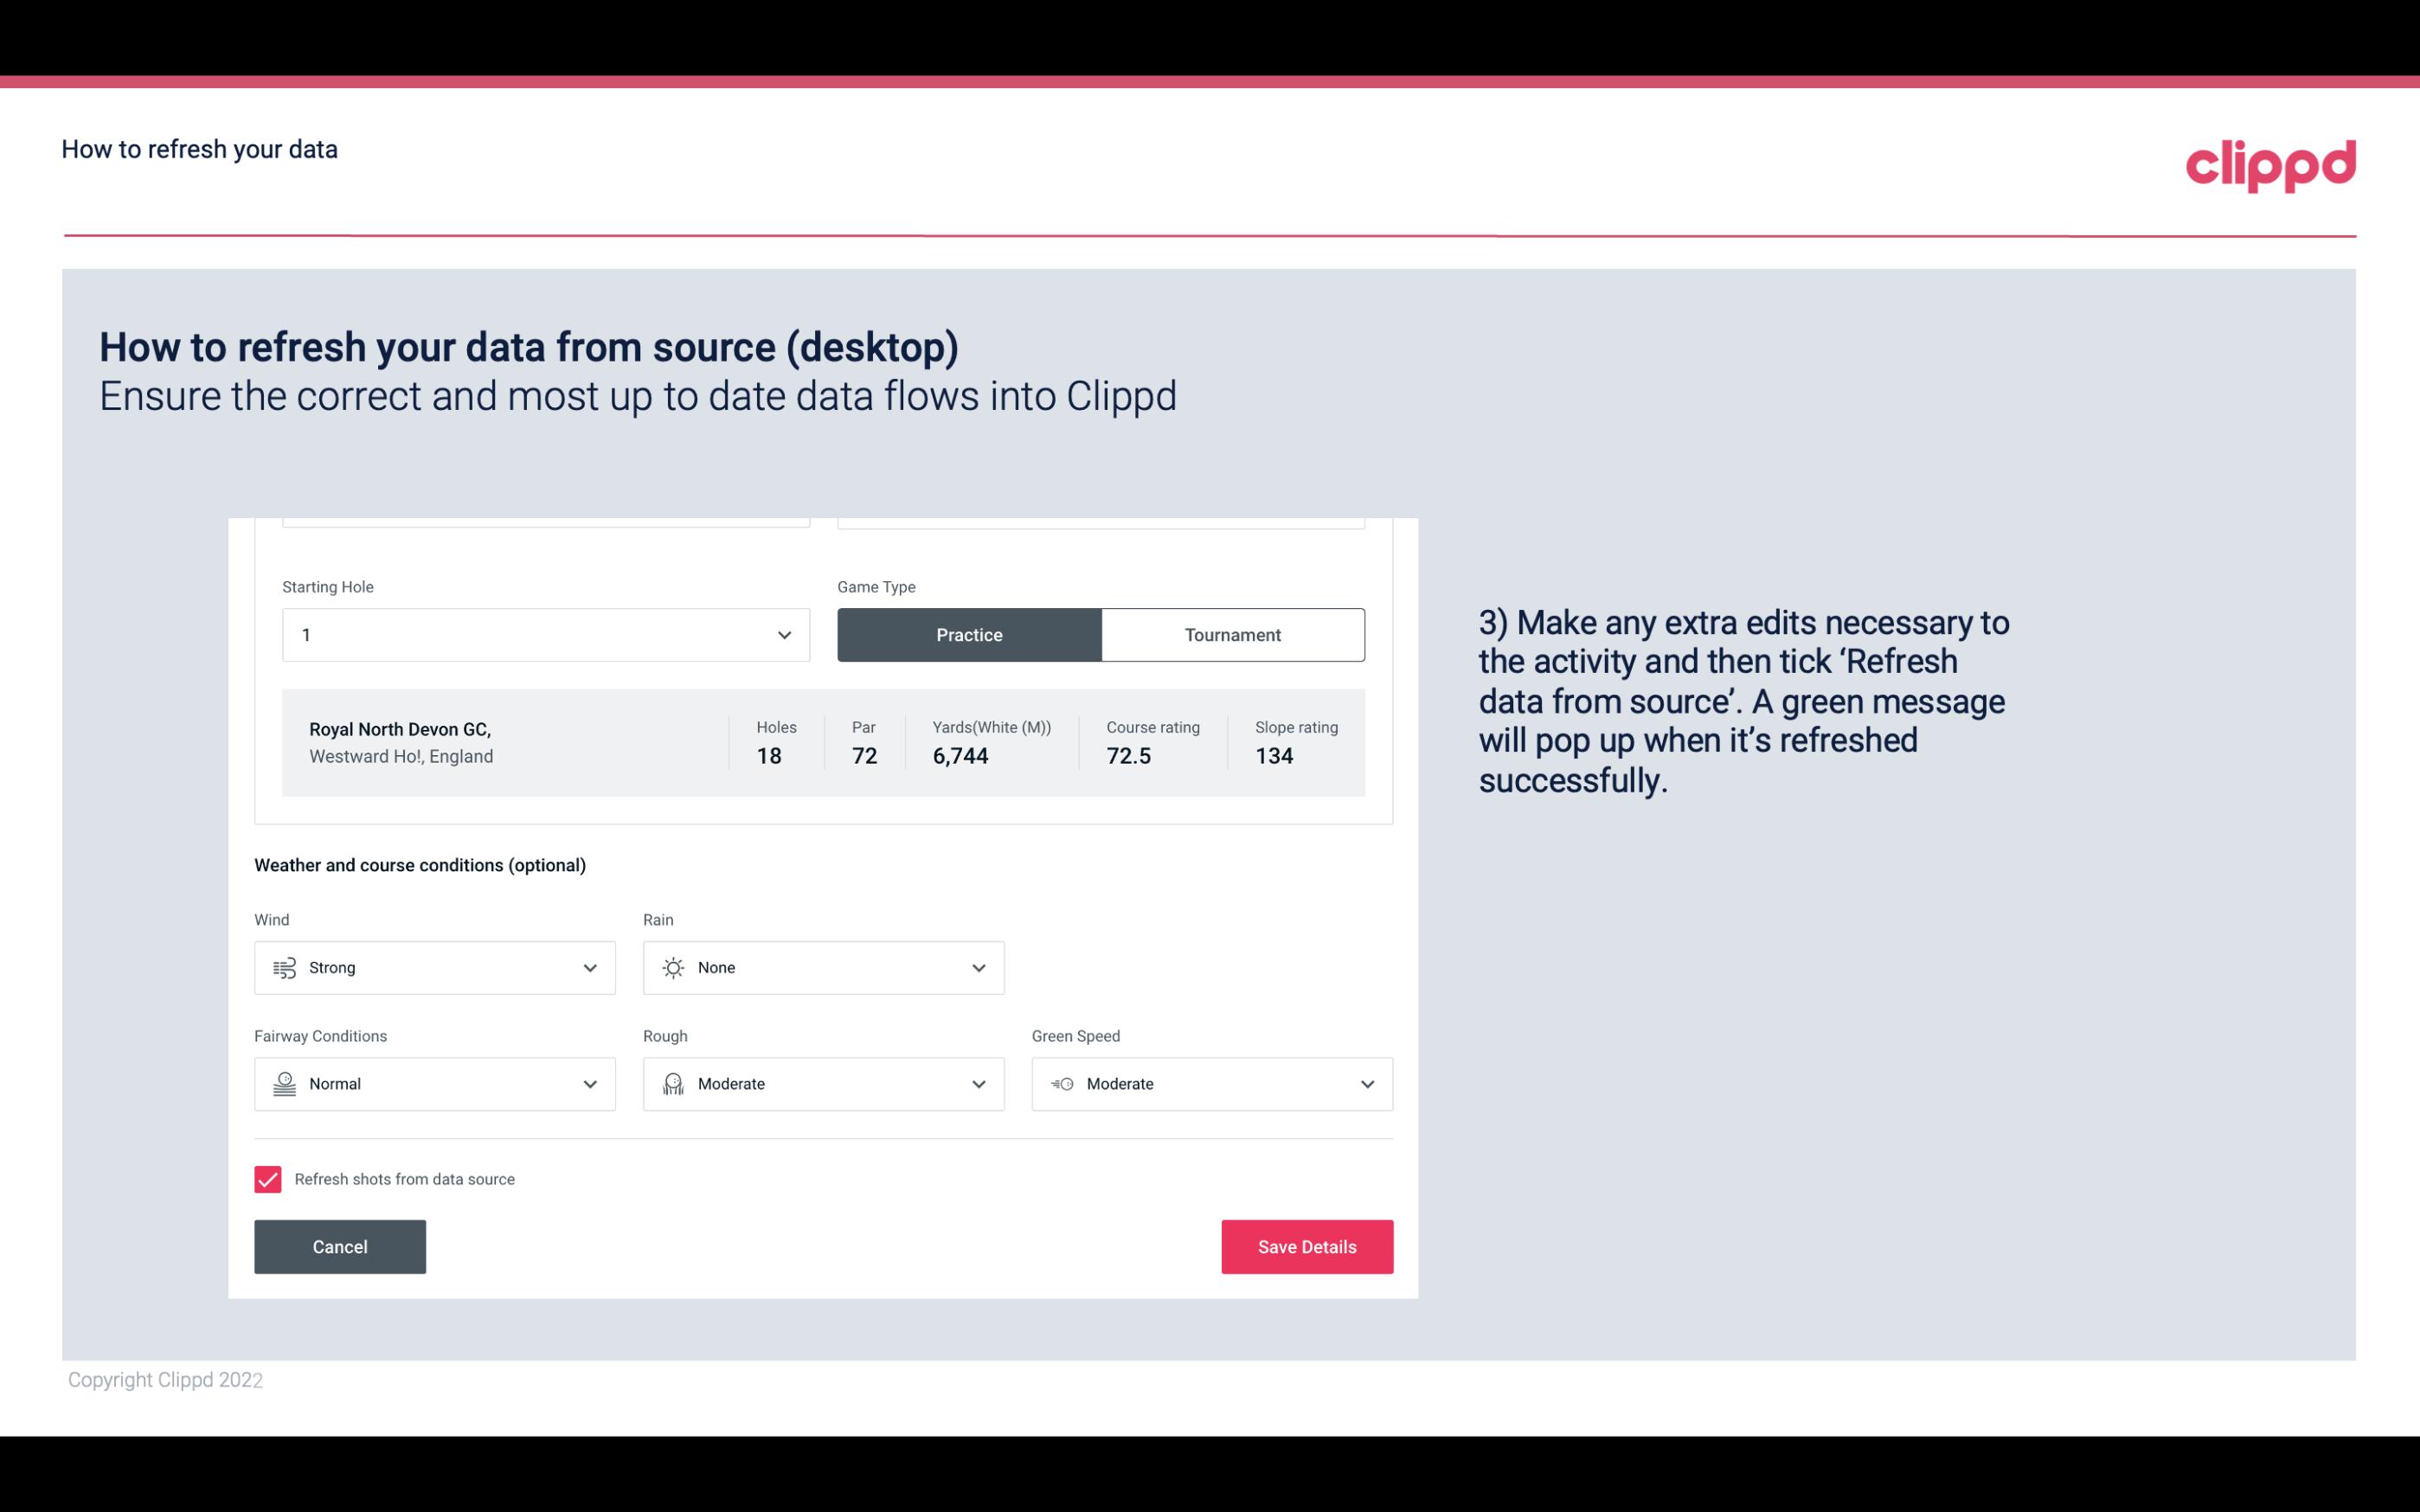Click the Cancel button
This screenshot has width=2420, height=1512.
coord(340,1247)
